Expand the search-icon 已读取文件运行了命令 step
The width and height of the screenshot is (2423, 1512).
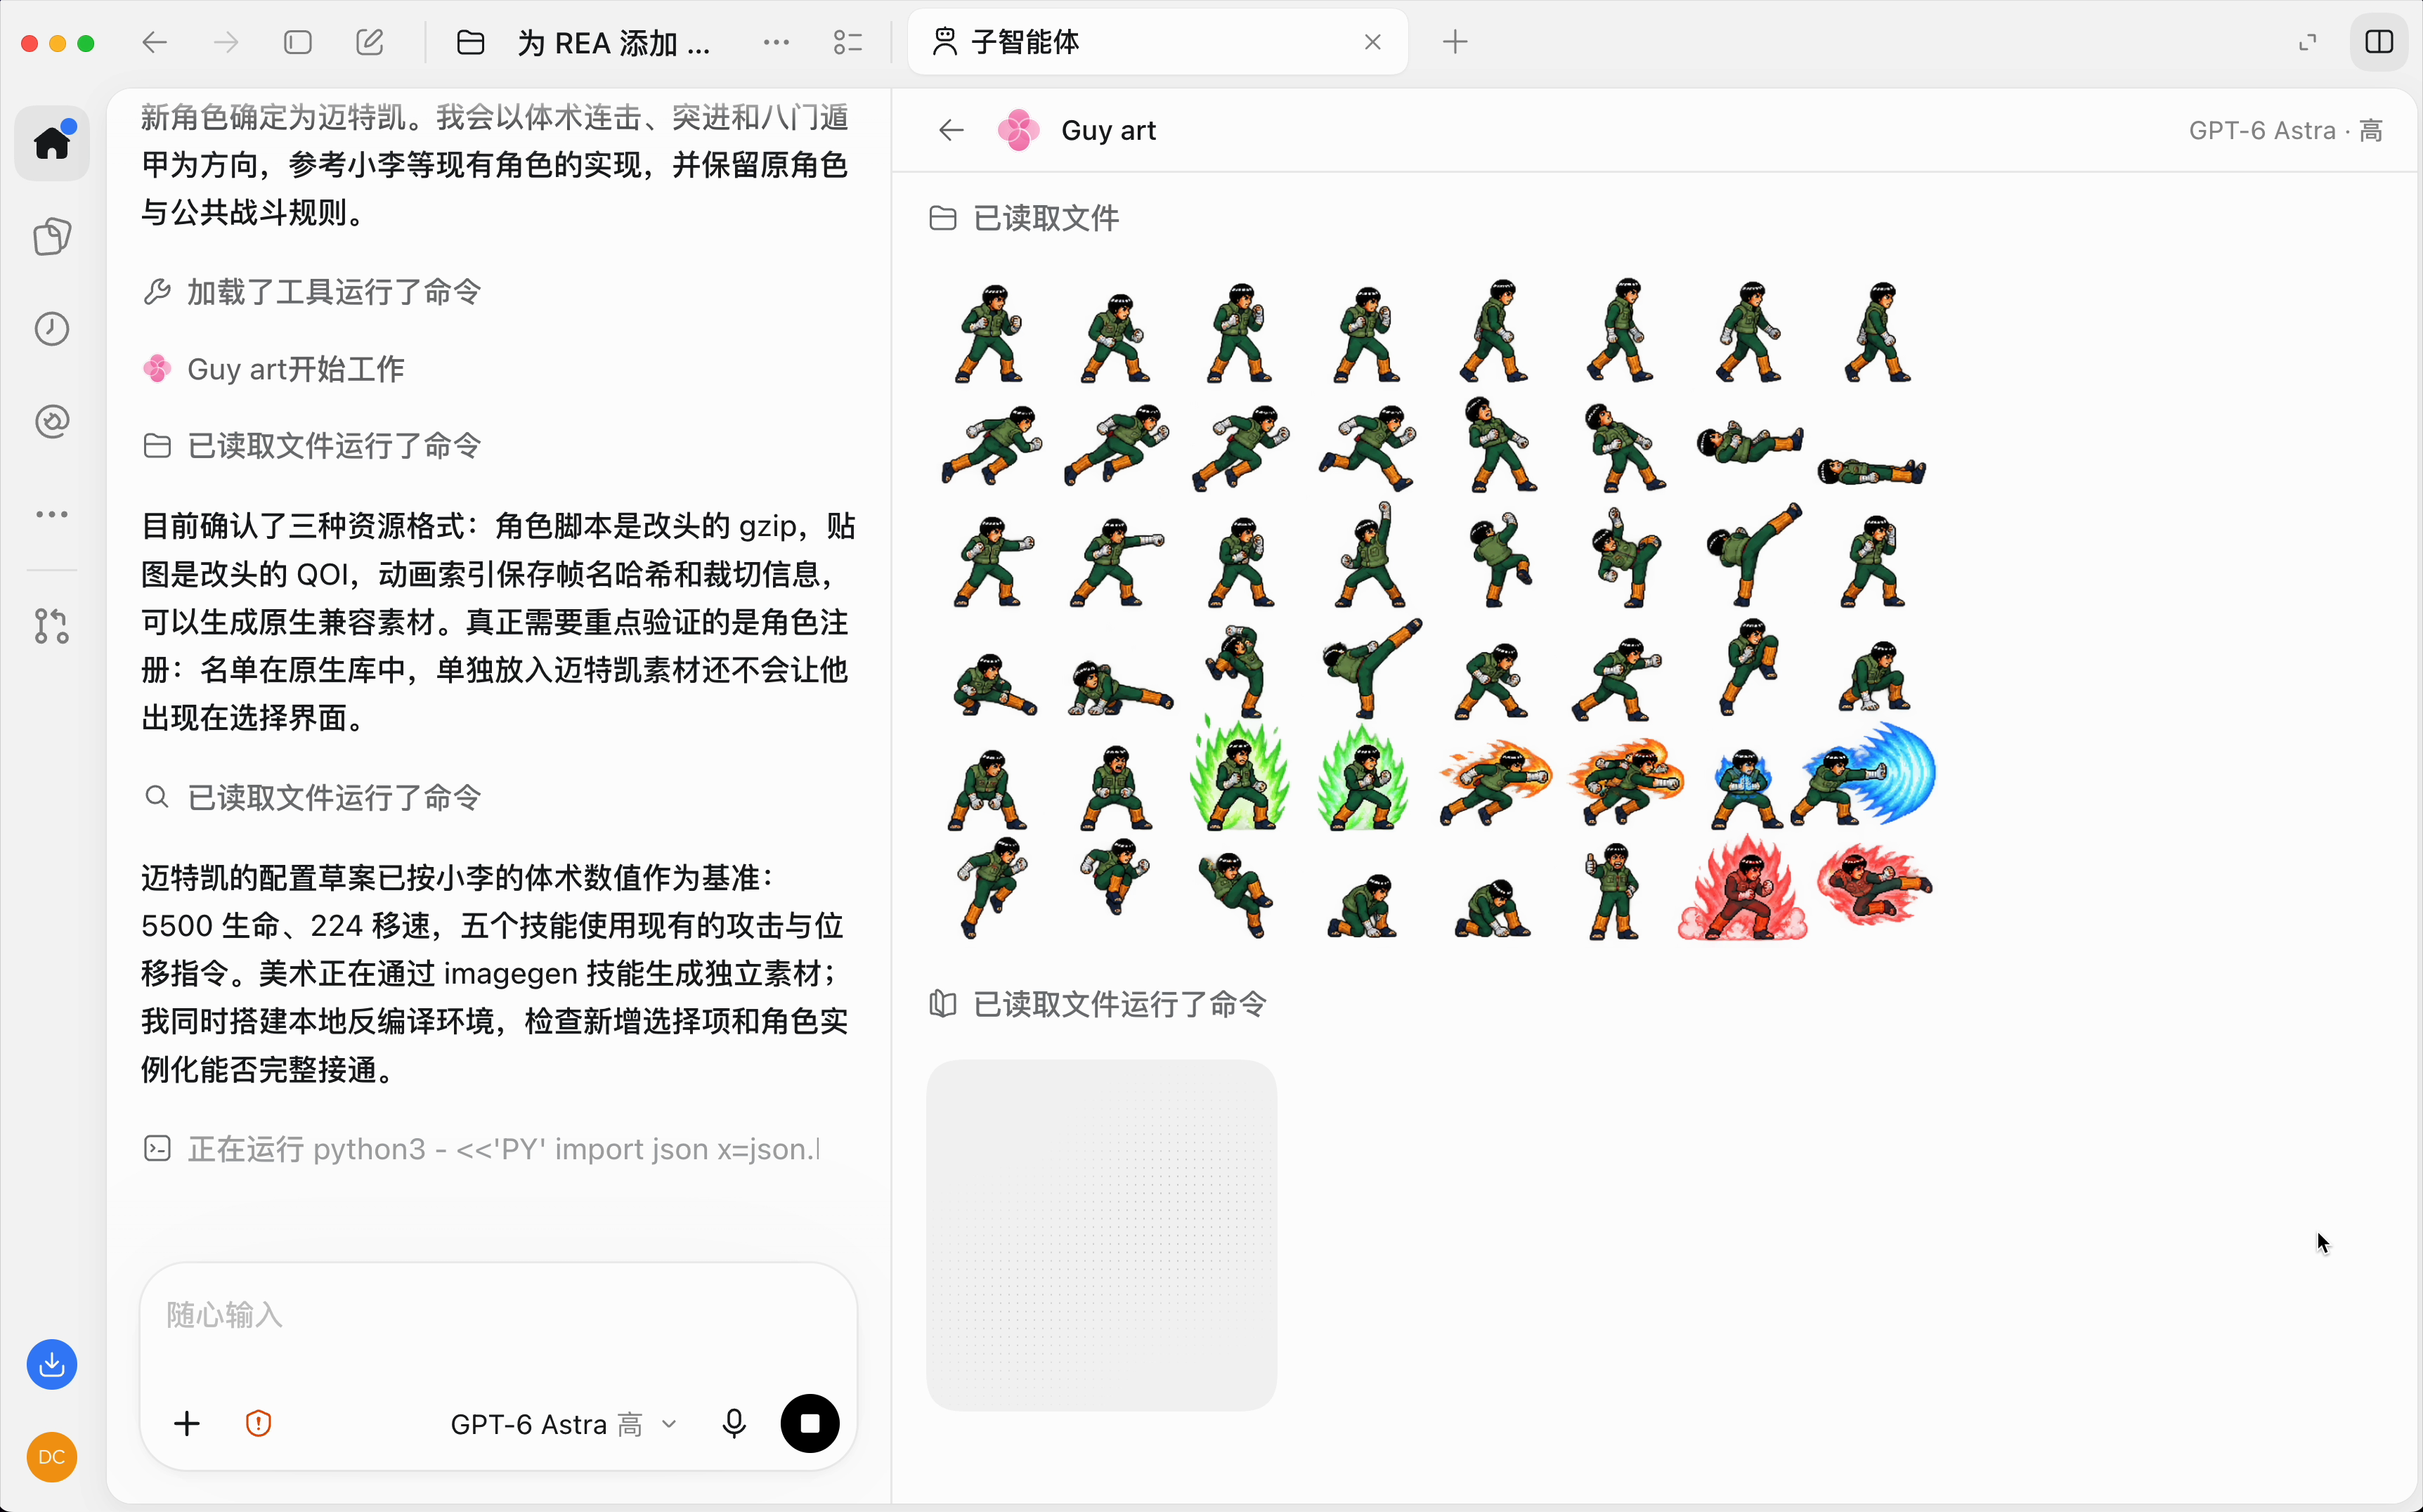[x=312, y=797]
